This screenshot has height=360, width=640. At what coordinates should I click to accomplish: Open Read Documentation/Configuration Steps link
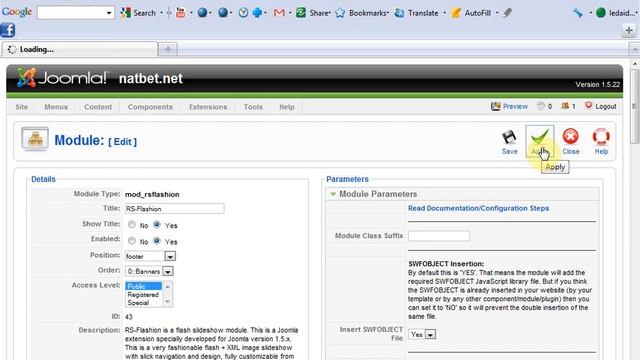click(x=478, y=208)
